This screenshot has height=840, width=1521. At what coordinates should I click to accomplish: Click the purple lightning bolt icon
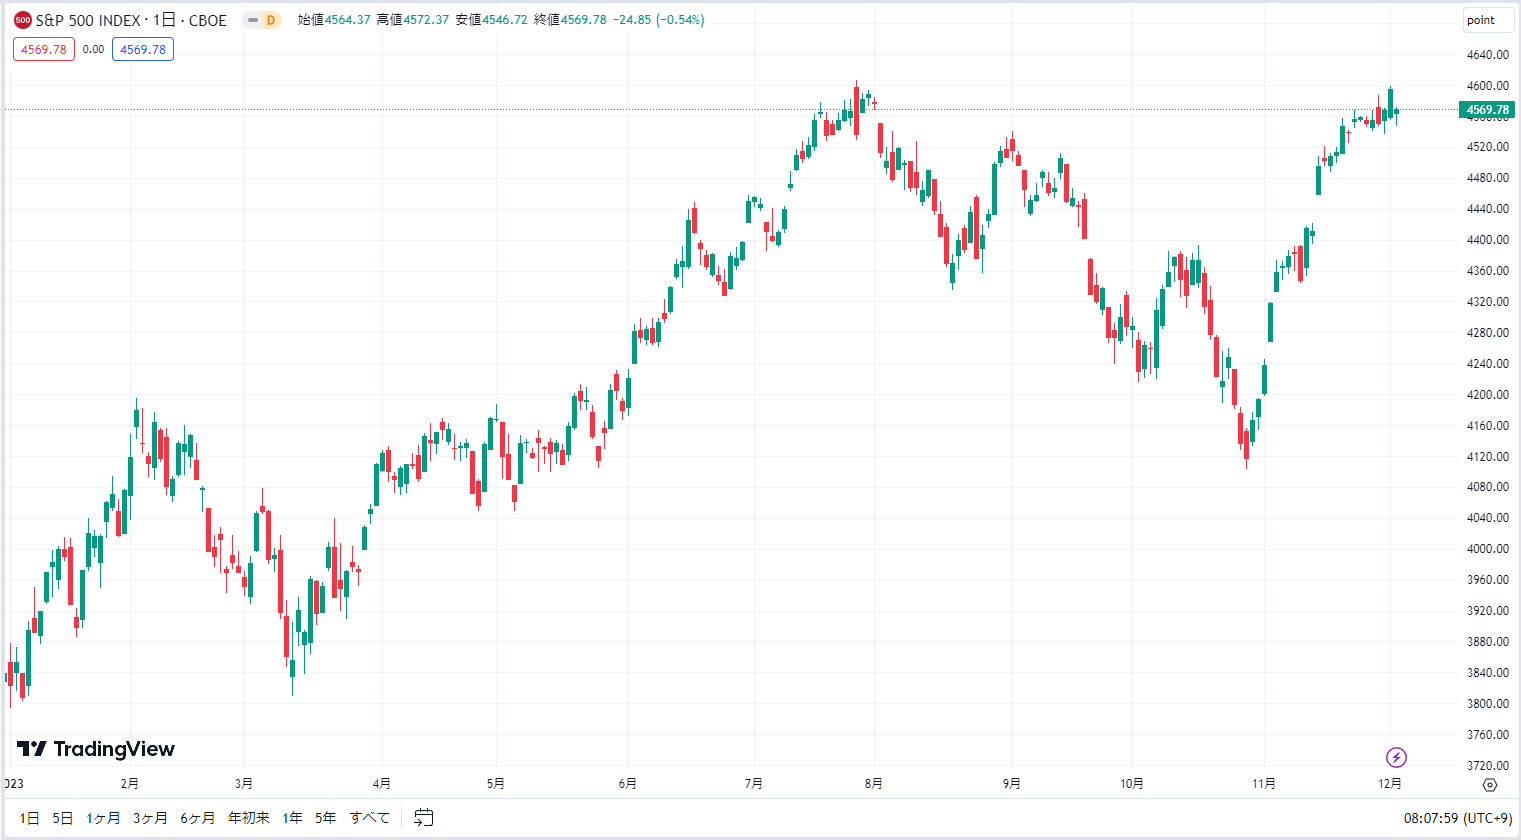(x=1397, y=757)
